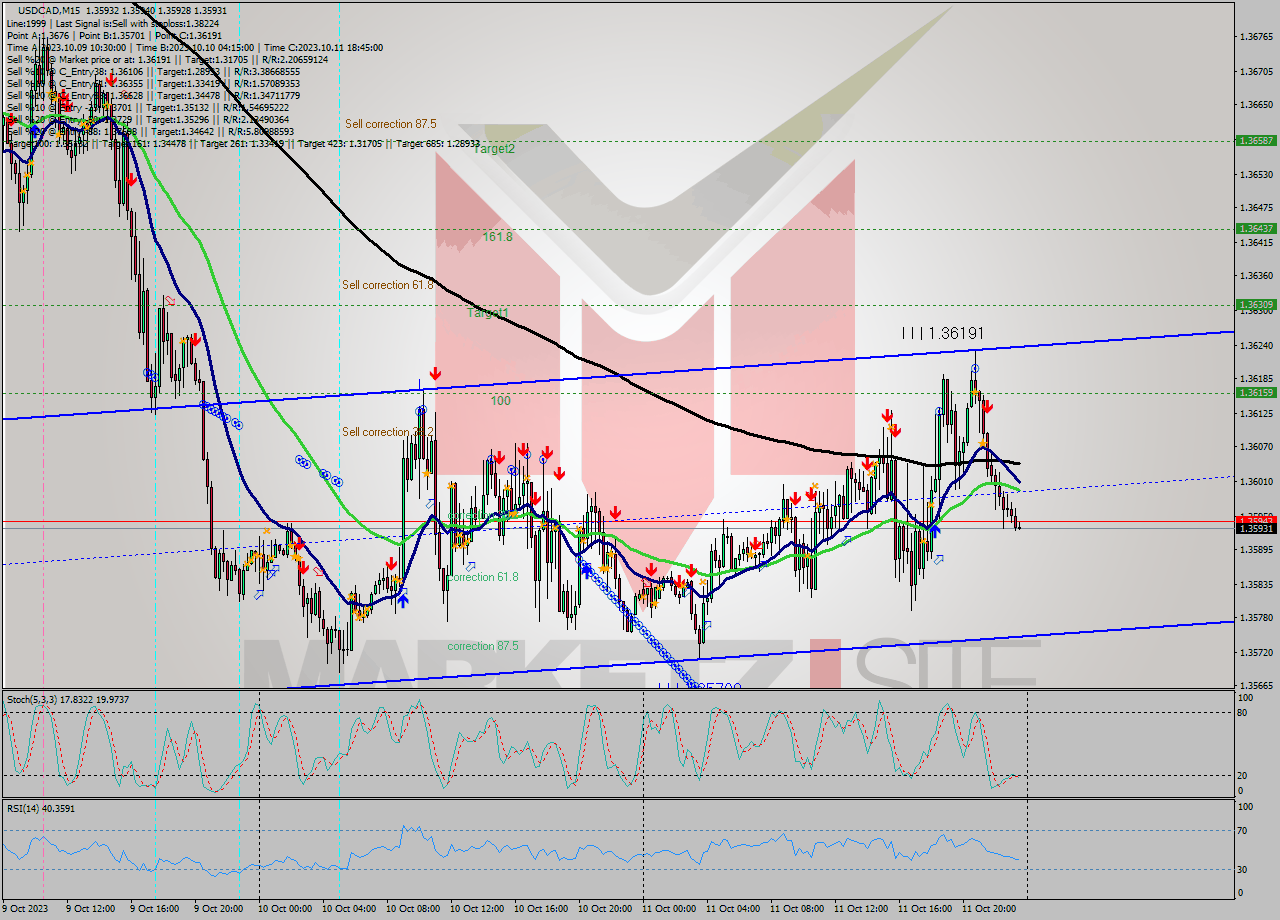Click the green 1.36437 price tag
This screenshot has width=1280, height=920.
[x=1255, y=228]
